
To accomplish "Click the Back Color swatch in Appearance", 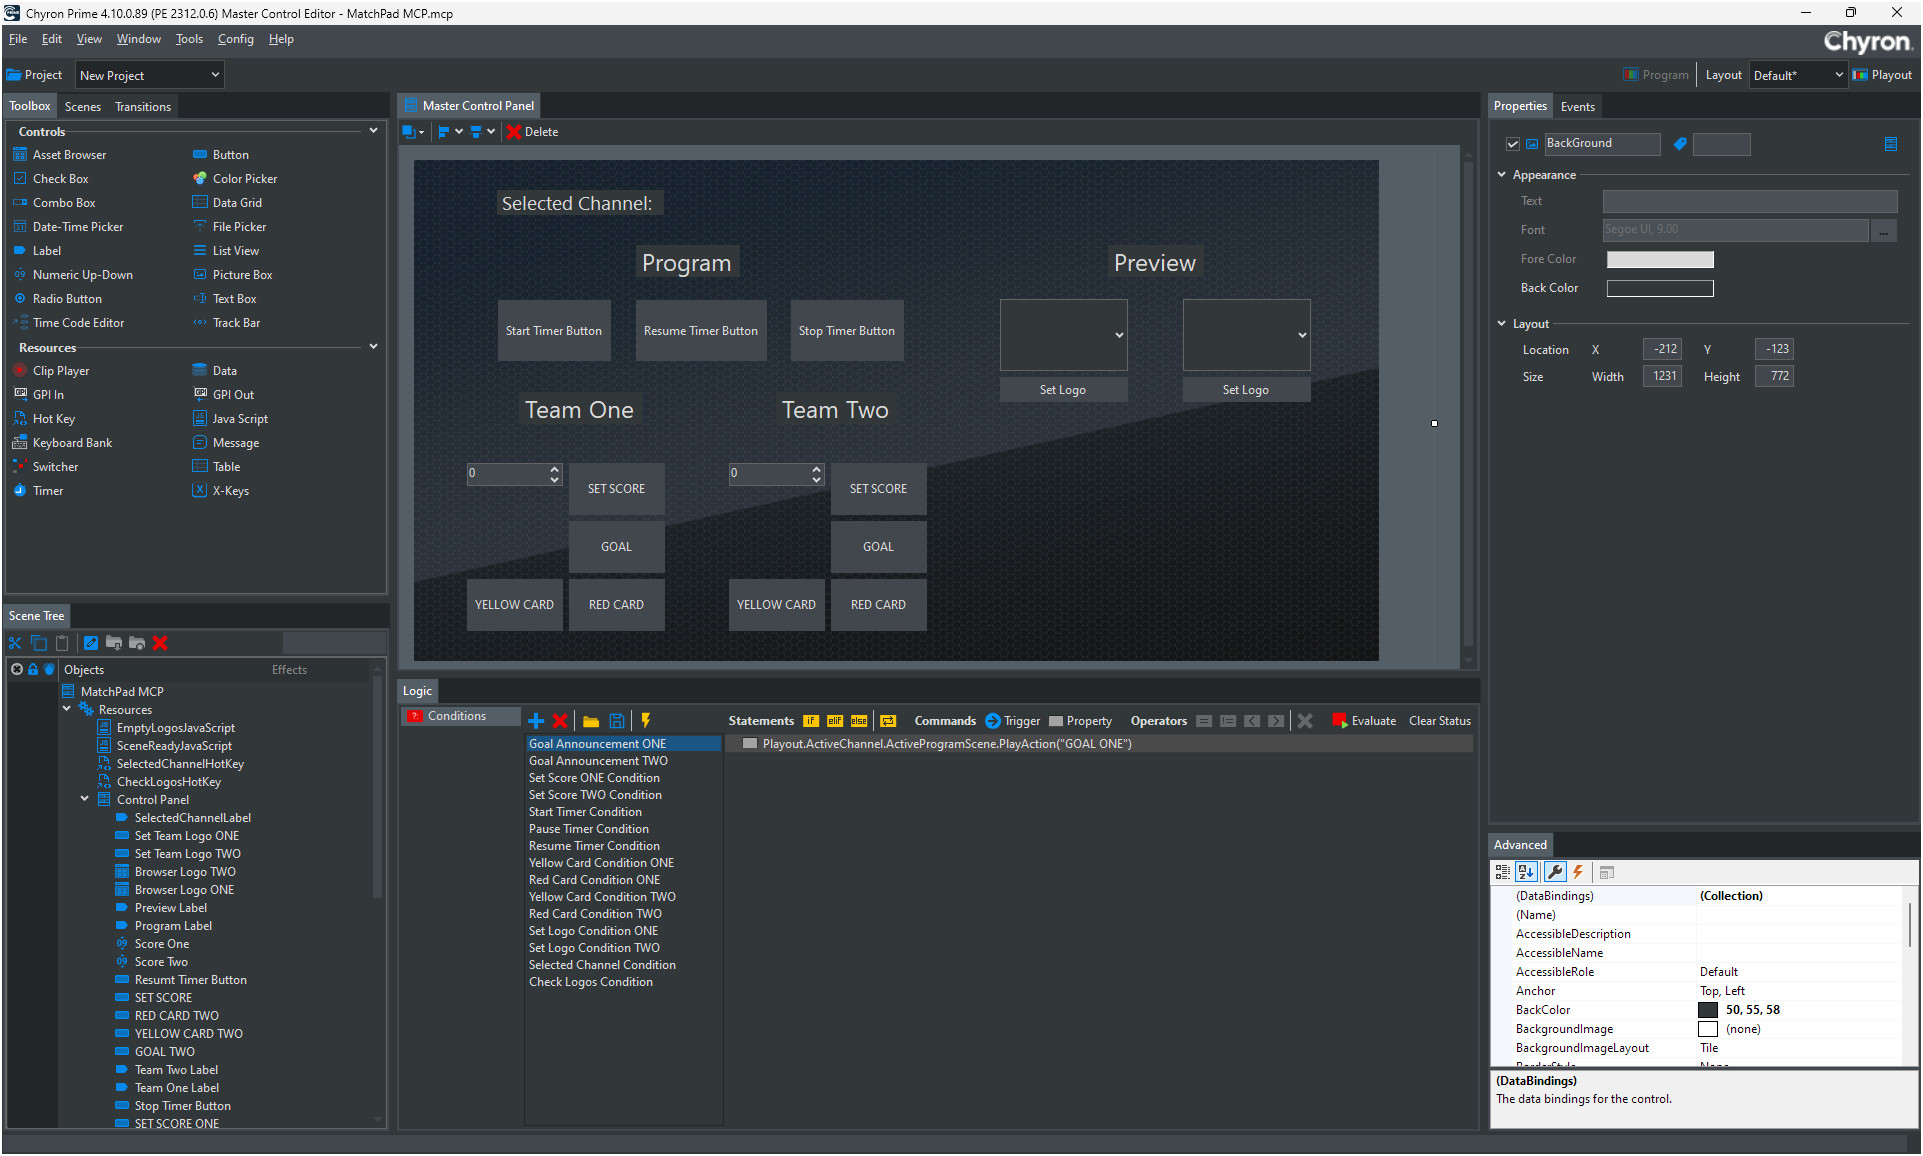I will tap(1660, 288).
